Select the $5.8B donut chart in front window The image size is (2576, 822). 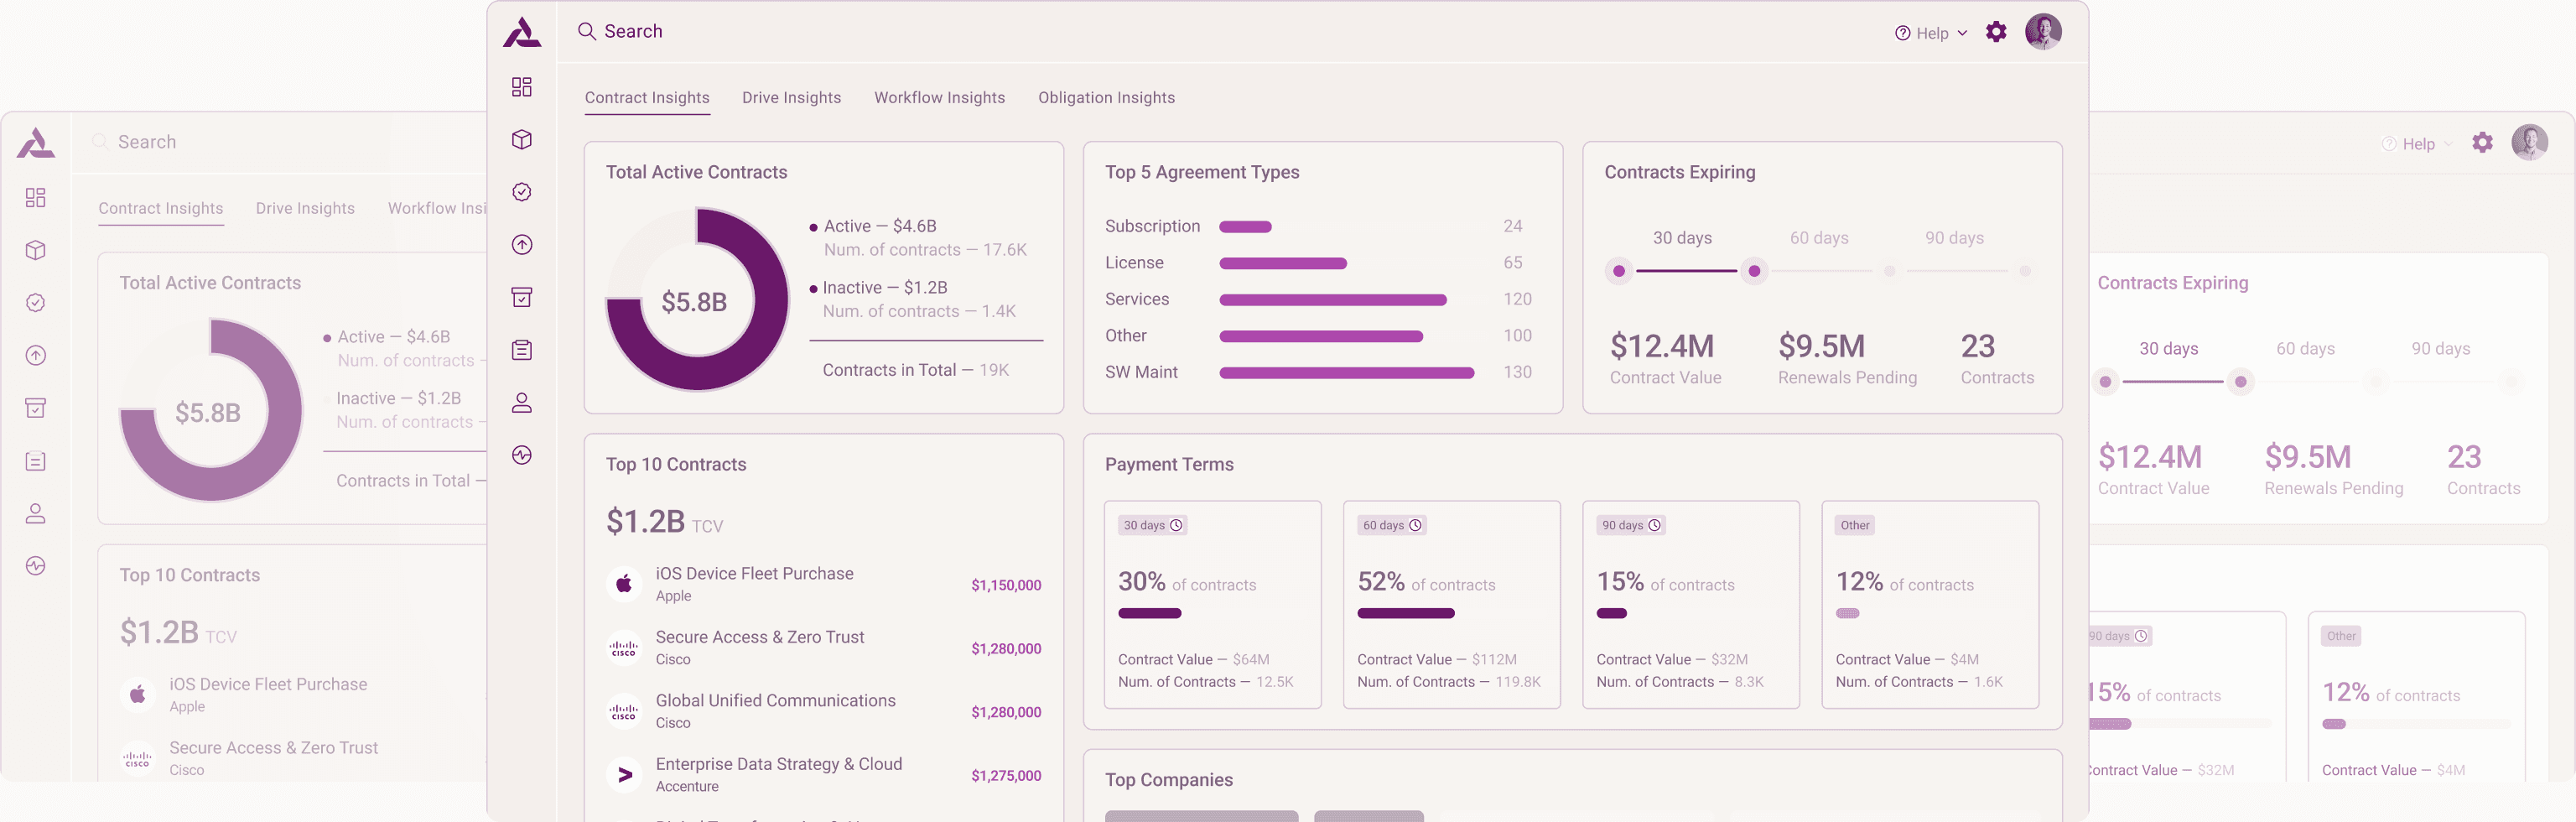[697, 299]
